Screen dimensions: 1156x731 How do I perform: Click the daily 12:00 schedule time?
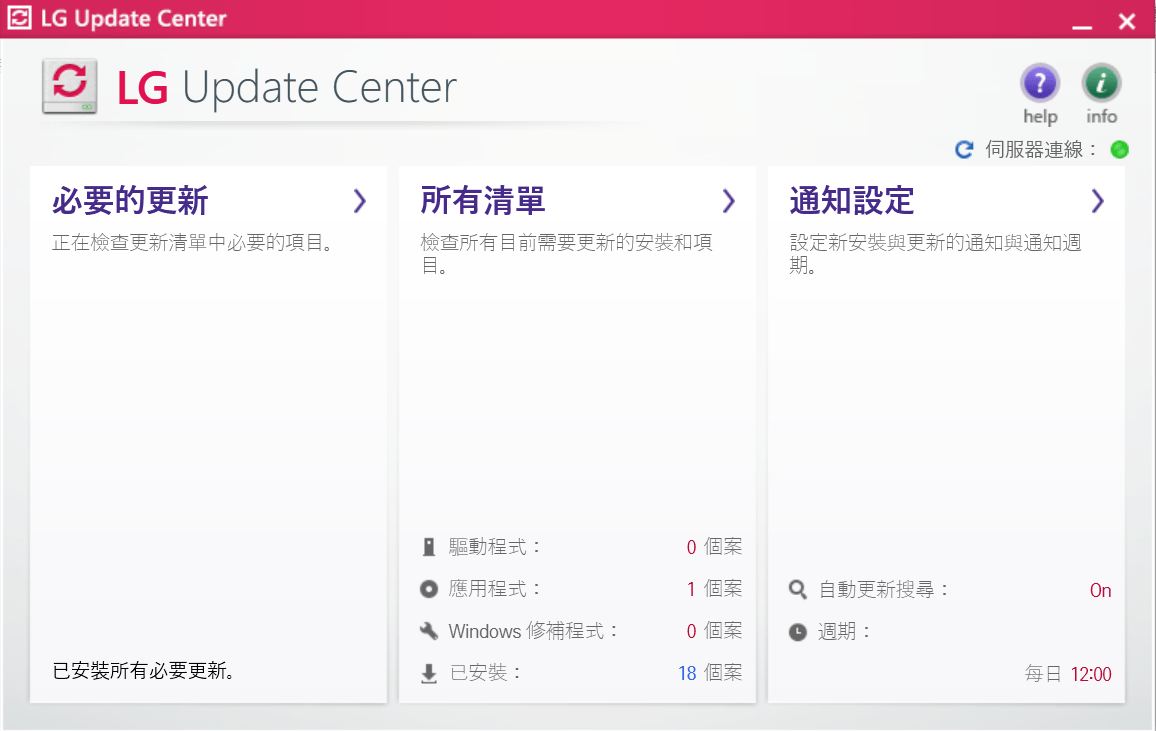point(1090,674)
